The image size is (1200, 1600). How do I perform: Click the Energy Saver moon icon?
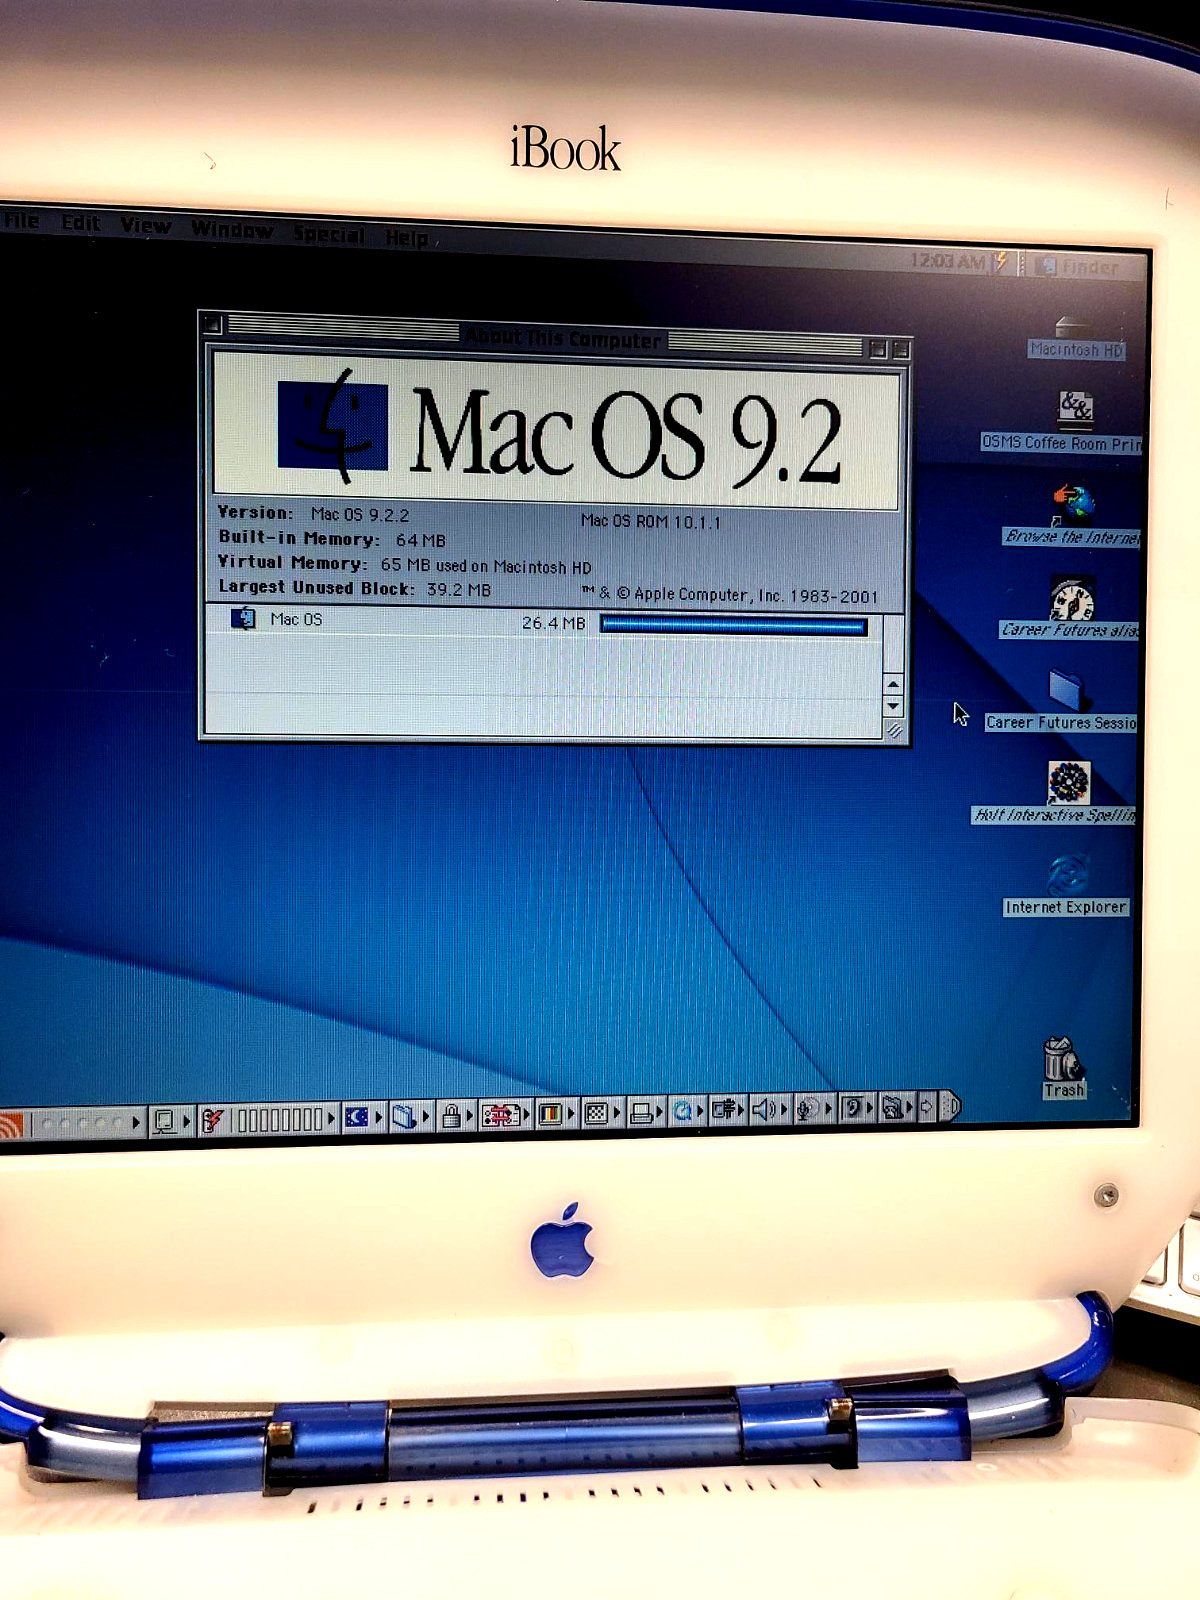[x=356, y=1117]
